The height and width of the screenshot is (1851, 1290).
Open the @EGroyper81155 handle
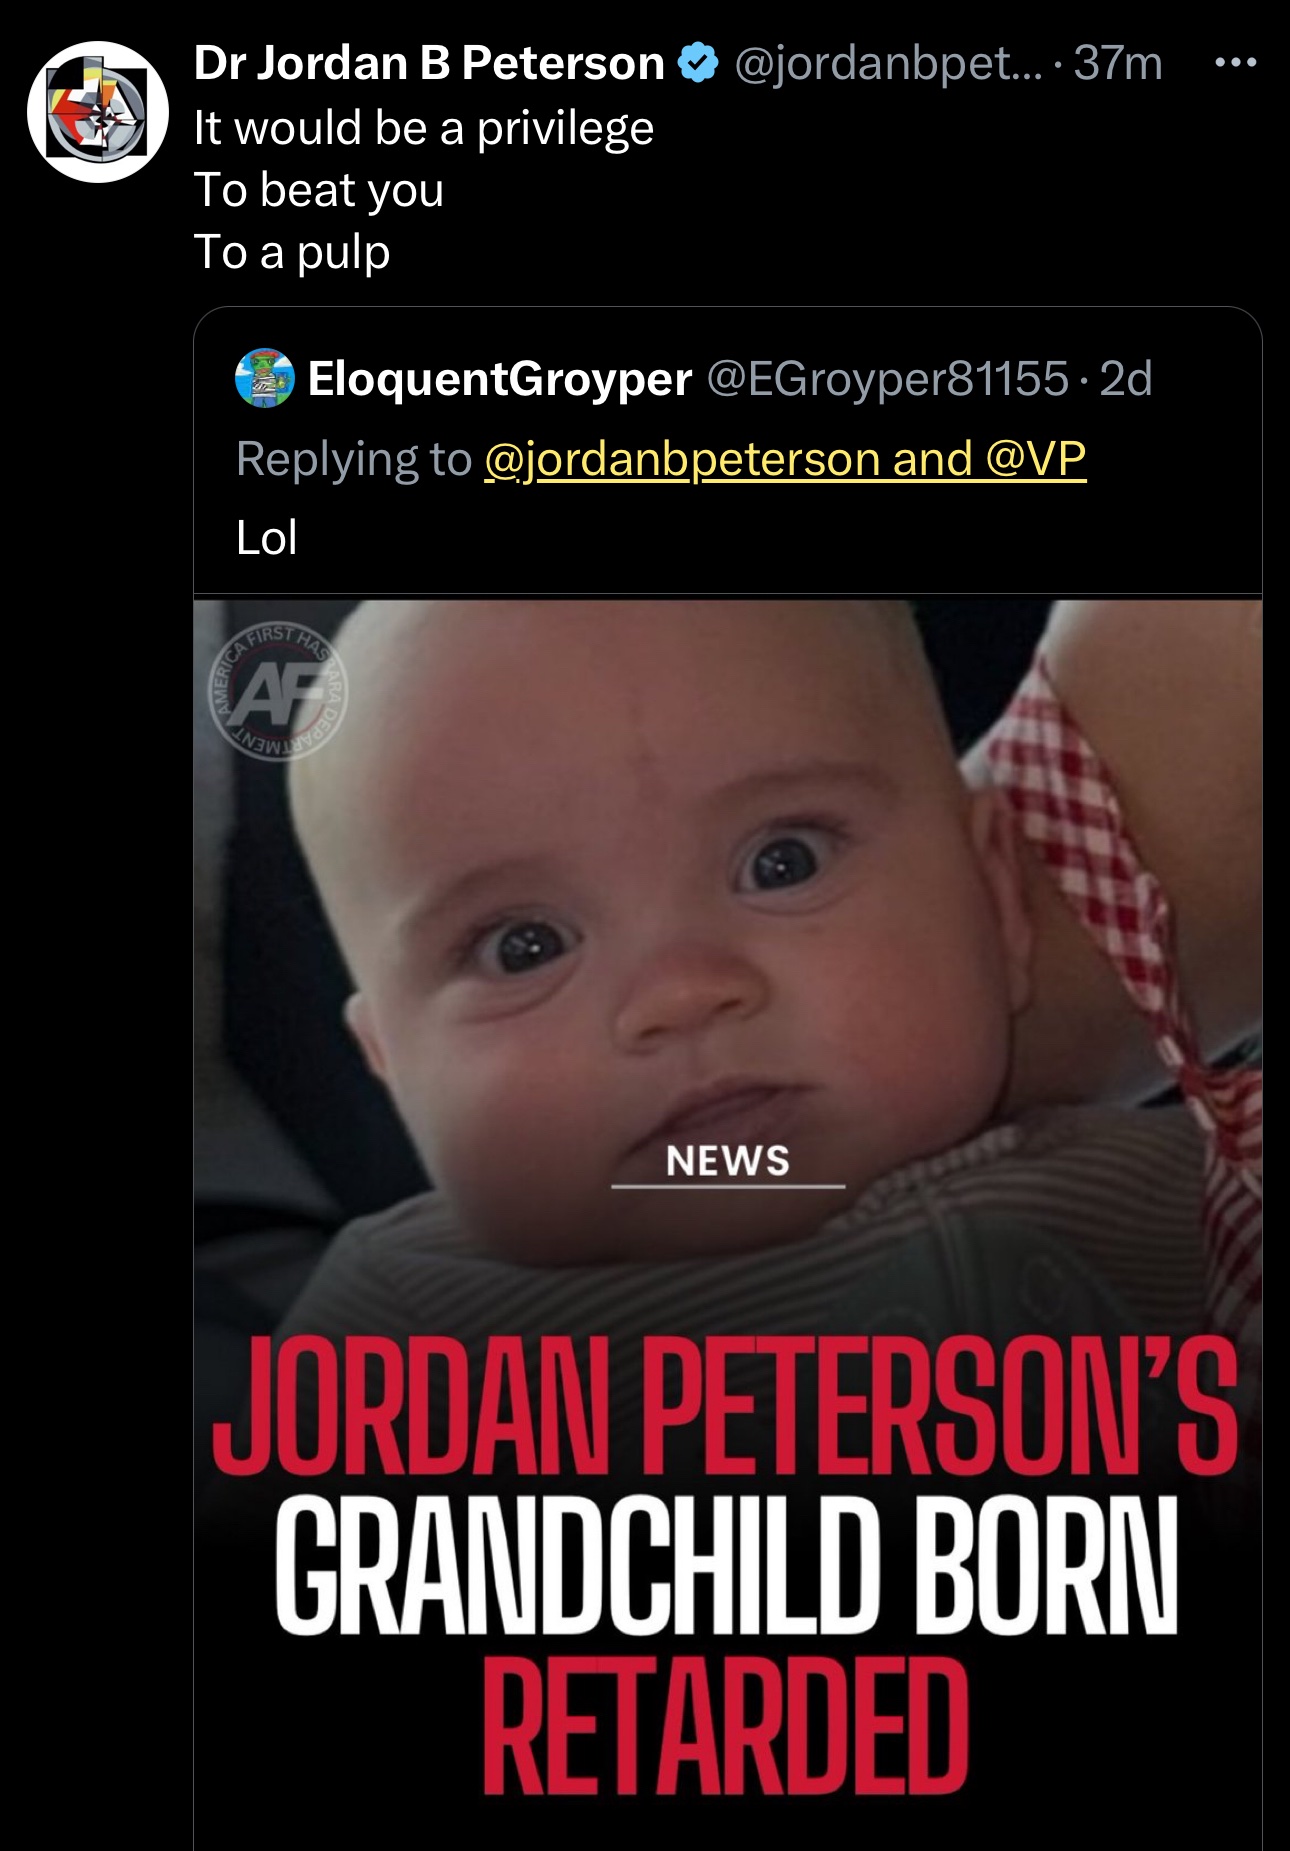pyautogui.click(x=888, y=378)
